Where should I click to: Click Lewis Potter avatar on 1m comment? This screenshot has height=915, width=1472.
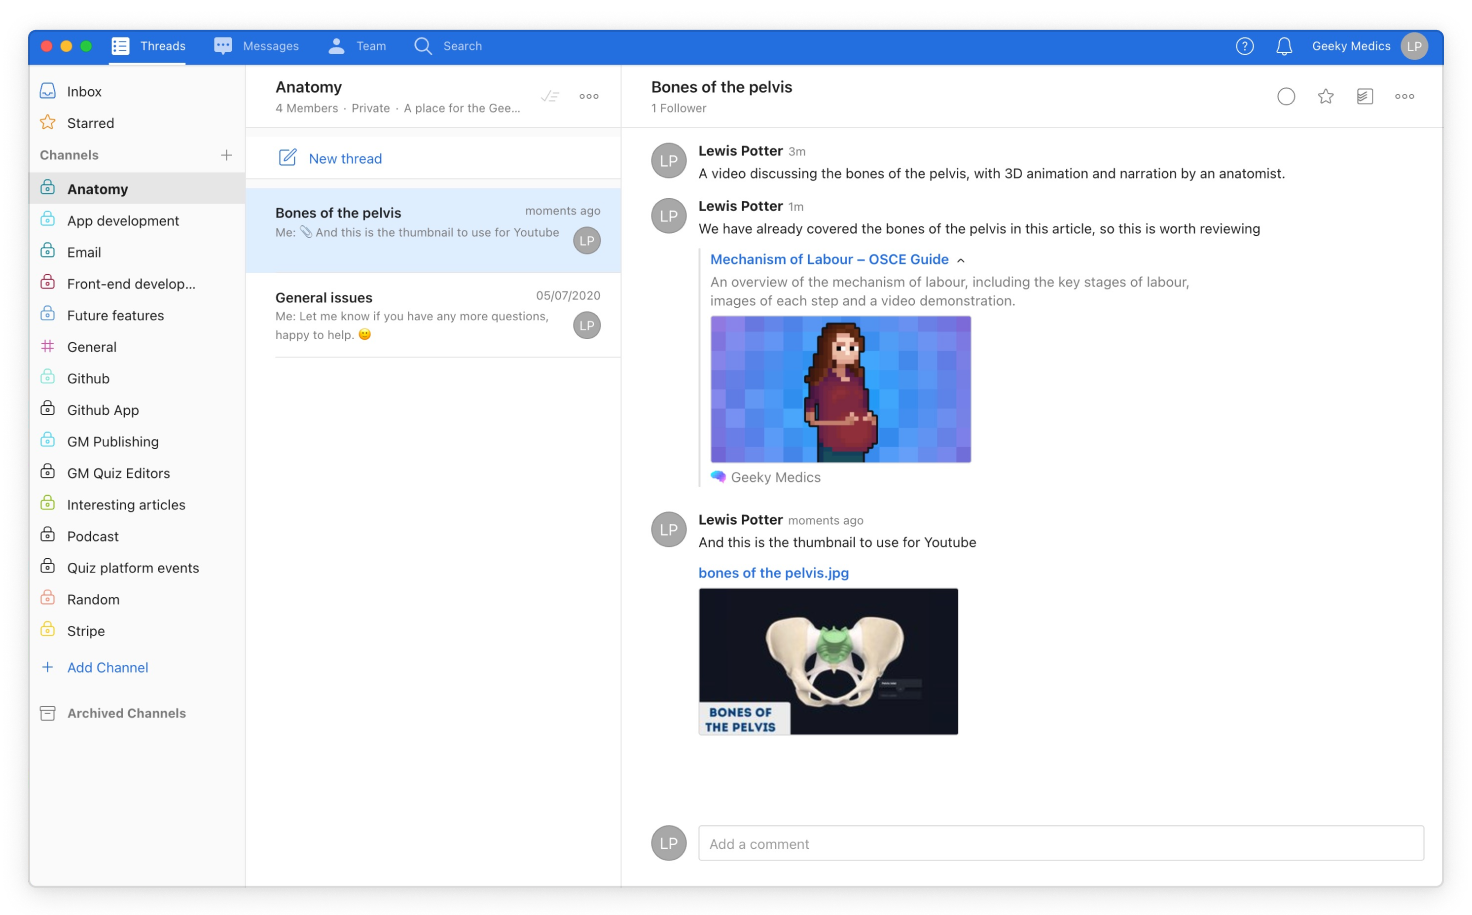[669, 216]
